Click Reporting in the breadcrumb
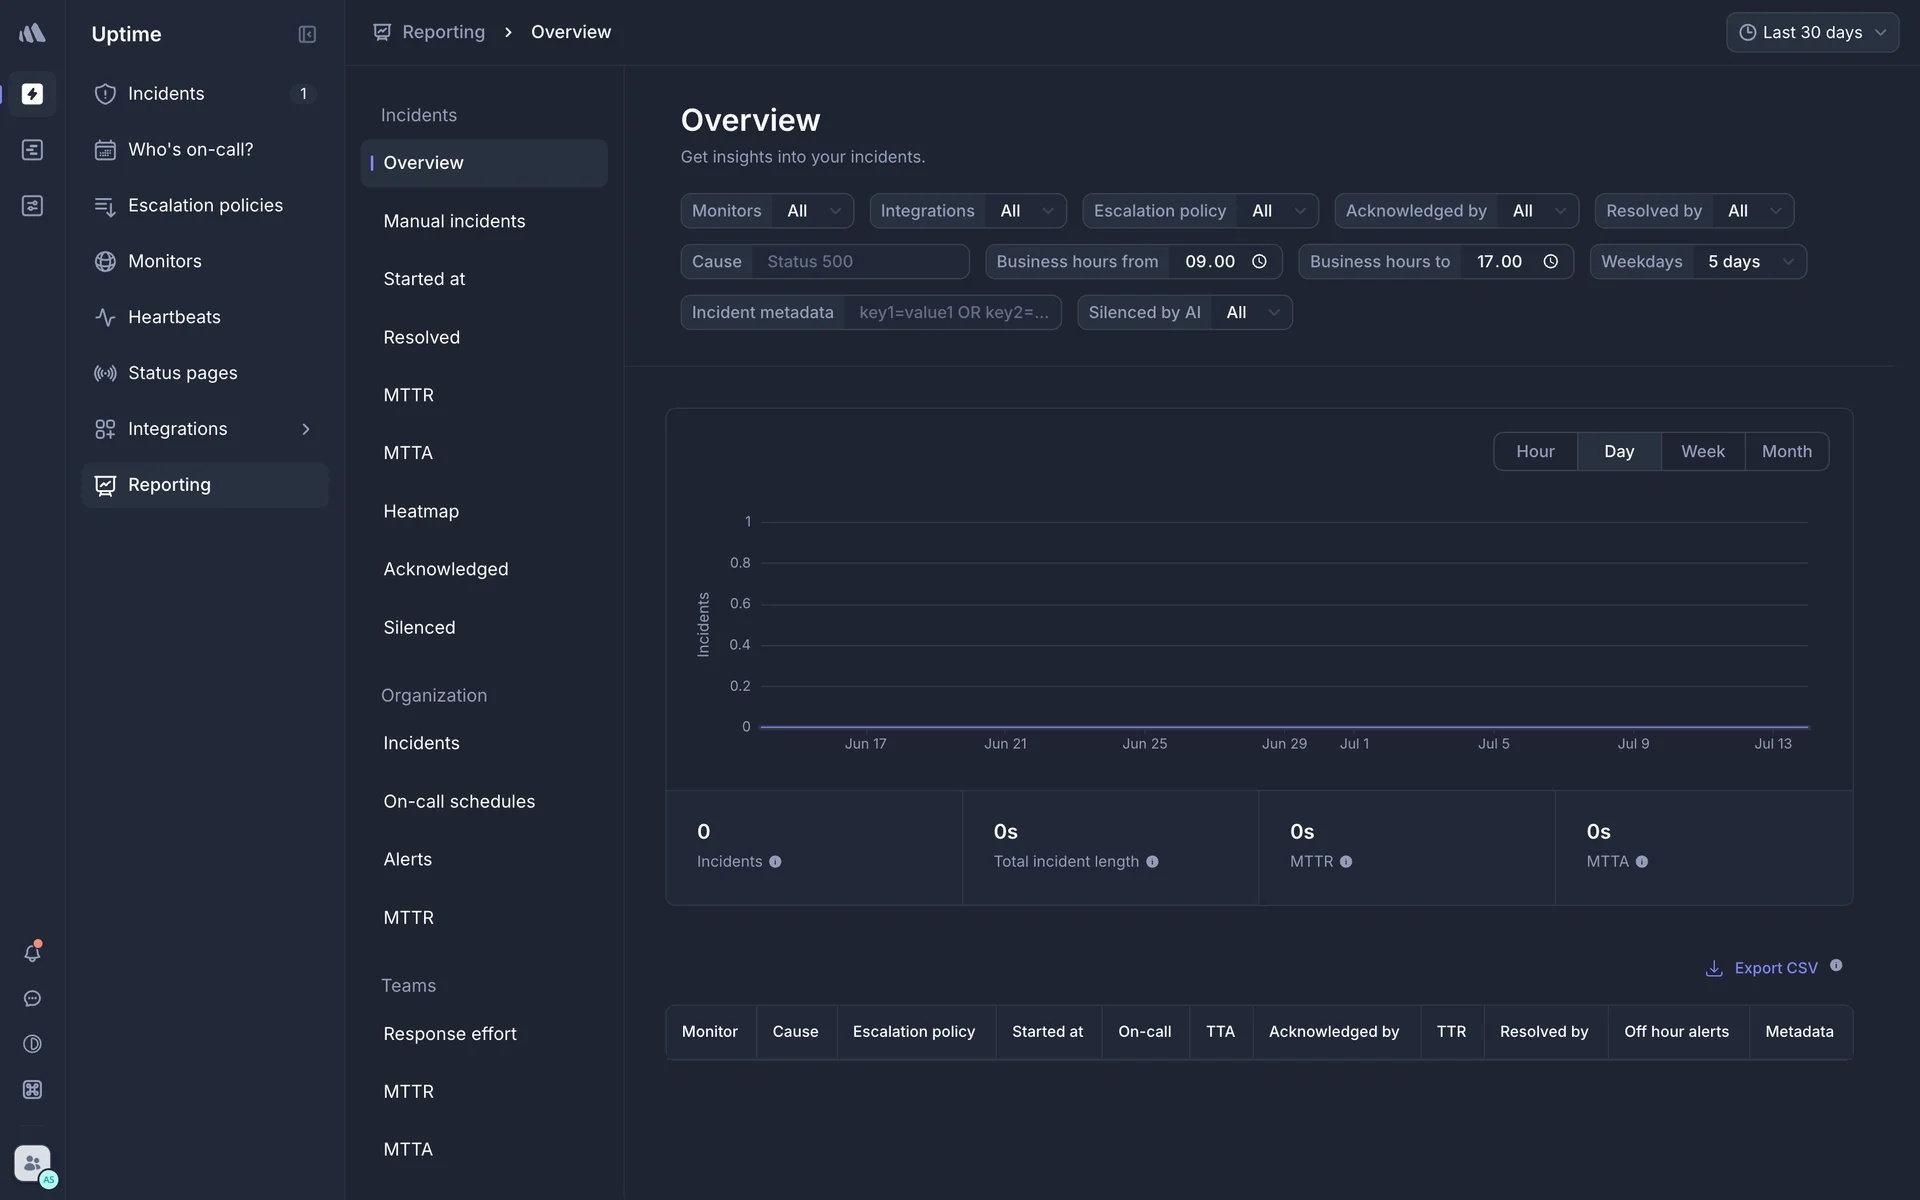The image size is (1920, 1200). [x=443, y=32]
